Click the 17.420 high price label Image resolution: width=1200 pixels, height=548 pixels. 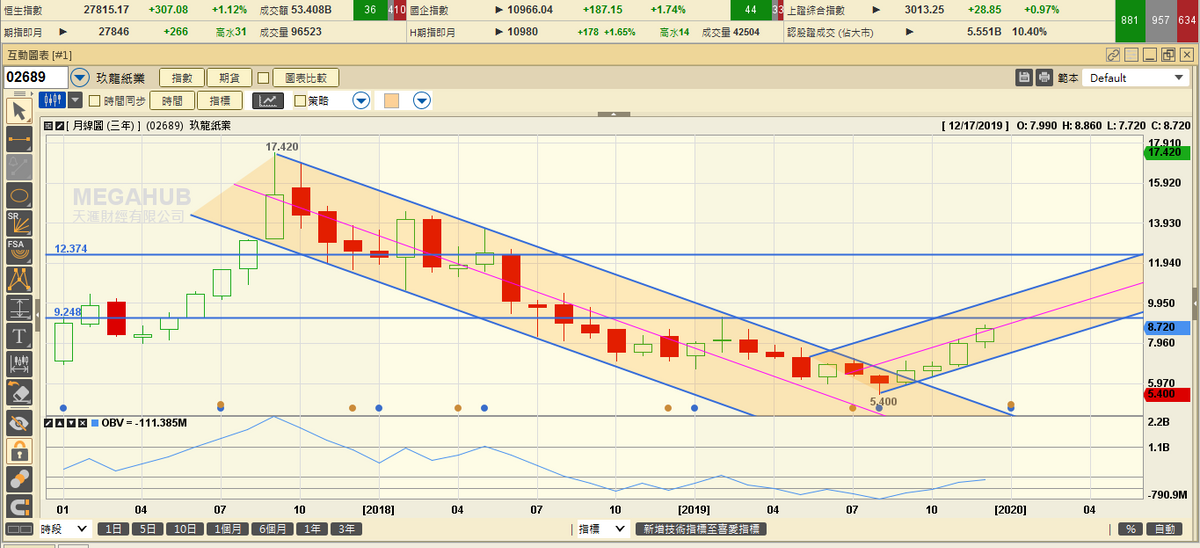pos(282,146)
